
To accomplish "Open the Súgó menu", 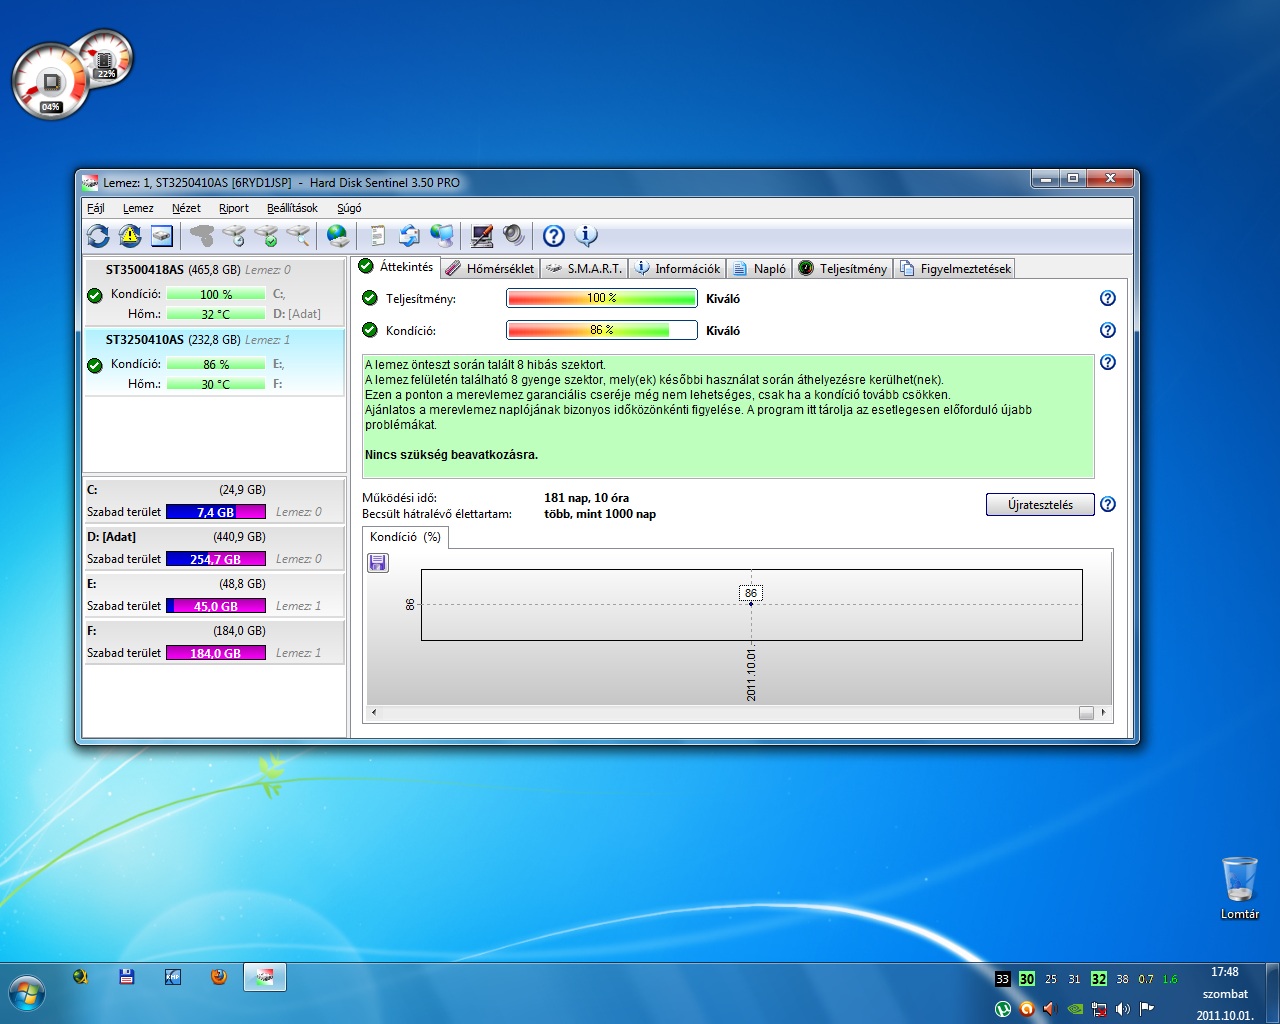I will tap(349, 208).
